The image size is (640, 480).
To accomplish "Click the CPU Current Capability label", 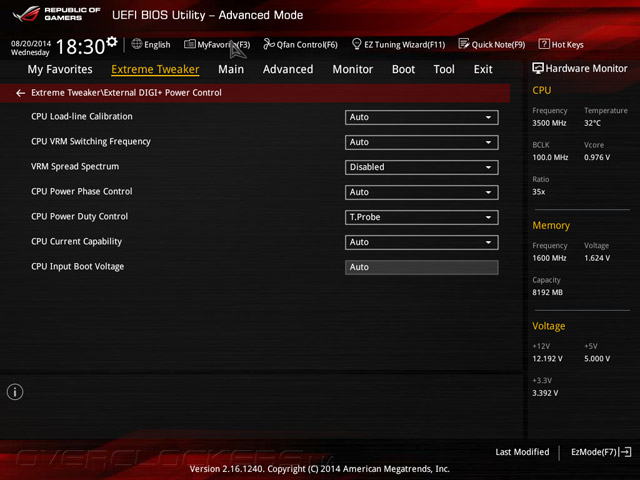I will click(x=76, y=242).
